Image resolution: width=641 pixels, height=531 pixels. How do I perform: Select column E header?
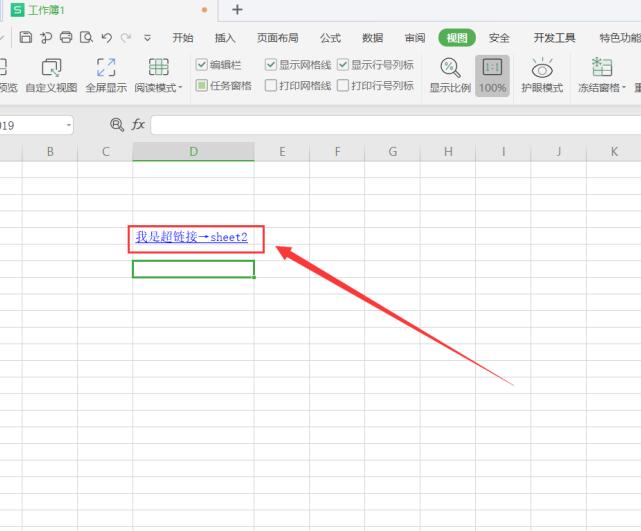point(282,152)
